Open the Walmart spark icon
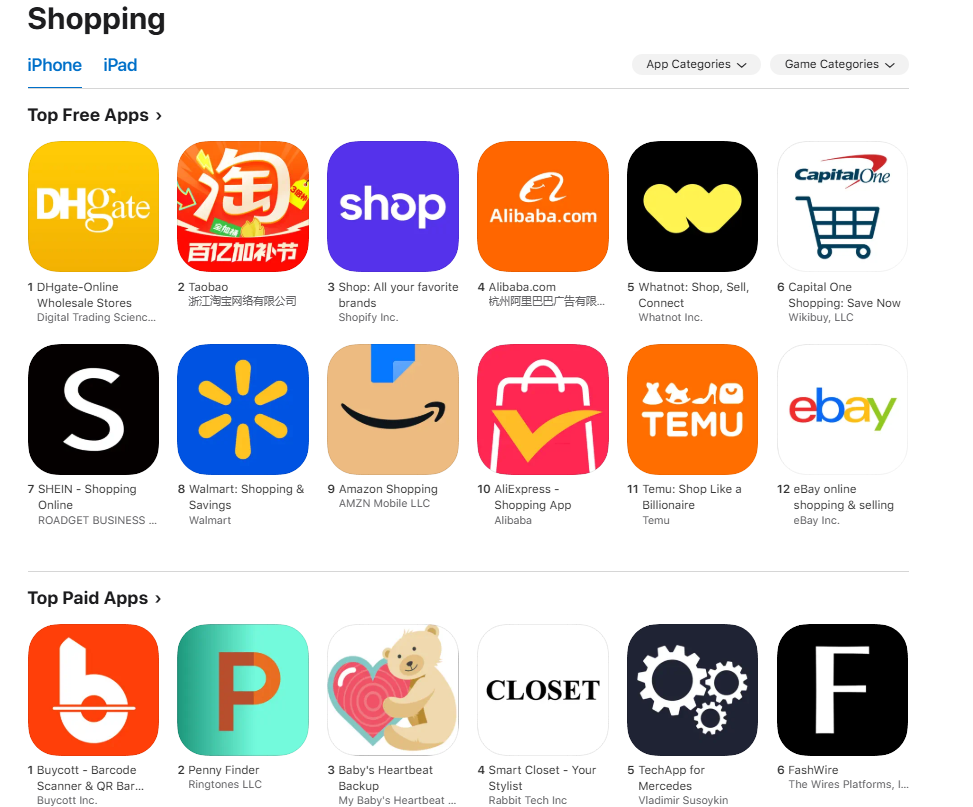Viewport: 973px width, 807px height. pos(243,410)
